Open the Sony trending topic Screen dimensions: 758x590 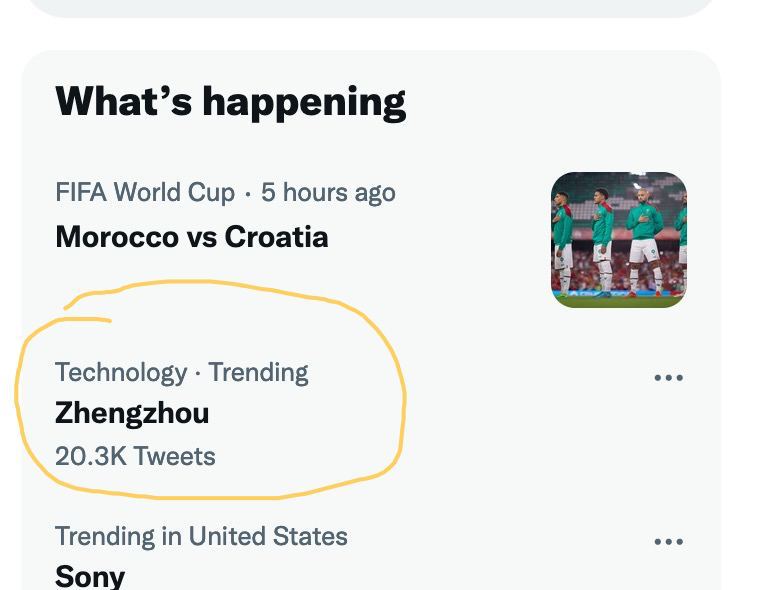click(x=90, y=576)
